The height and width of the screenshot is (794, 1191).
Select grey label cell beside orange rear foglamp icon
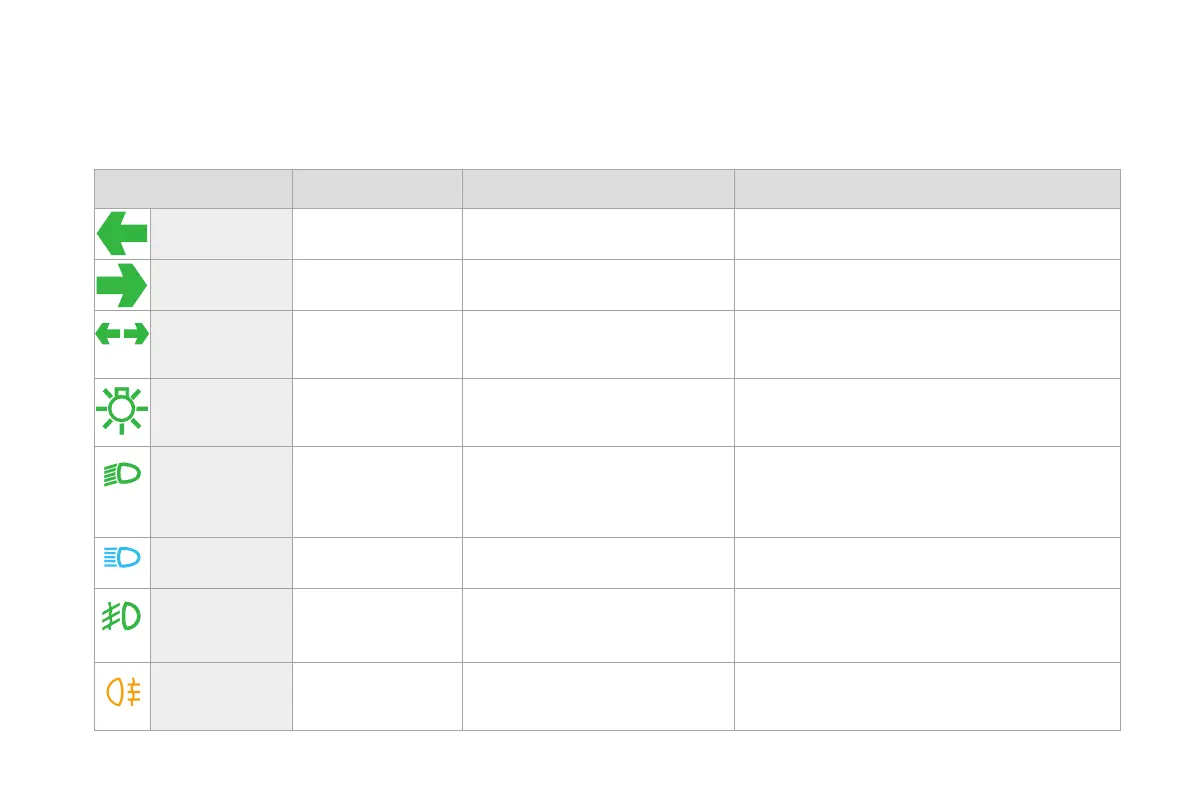click(221, 696)
